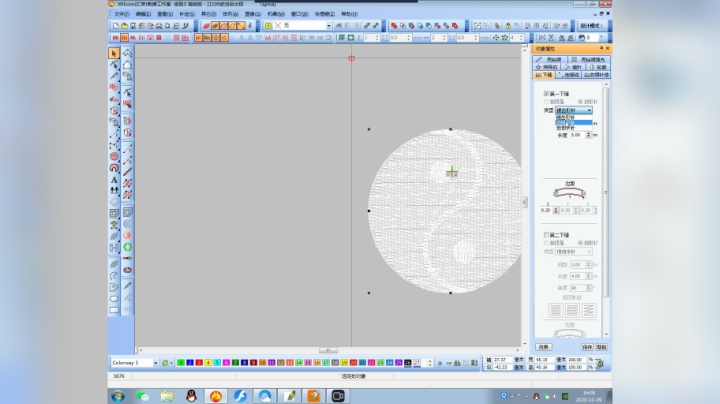
Task: Click the first of the three stitch pattern buttons
Action: point(556,310)
